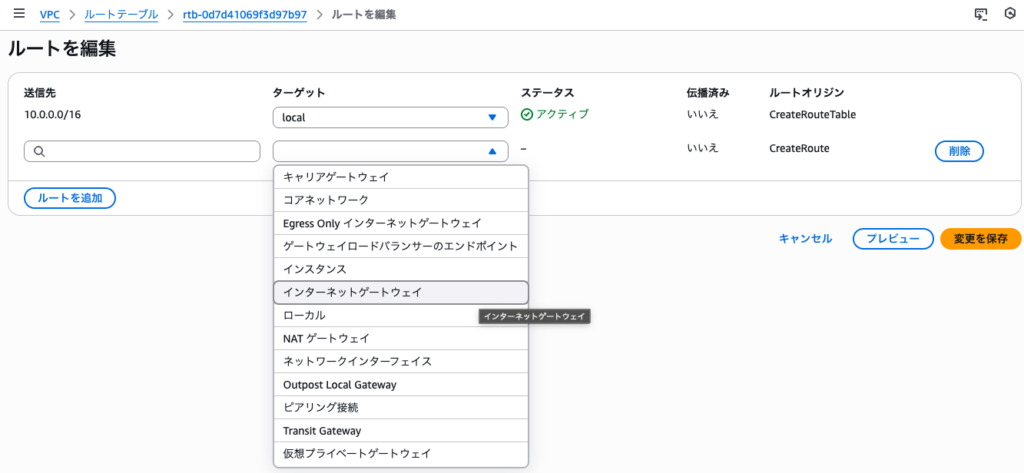Click the hexagon settings icon top right
Screen dimensions: 1024x473
[x=1008, y=15]
